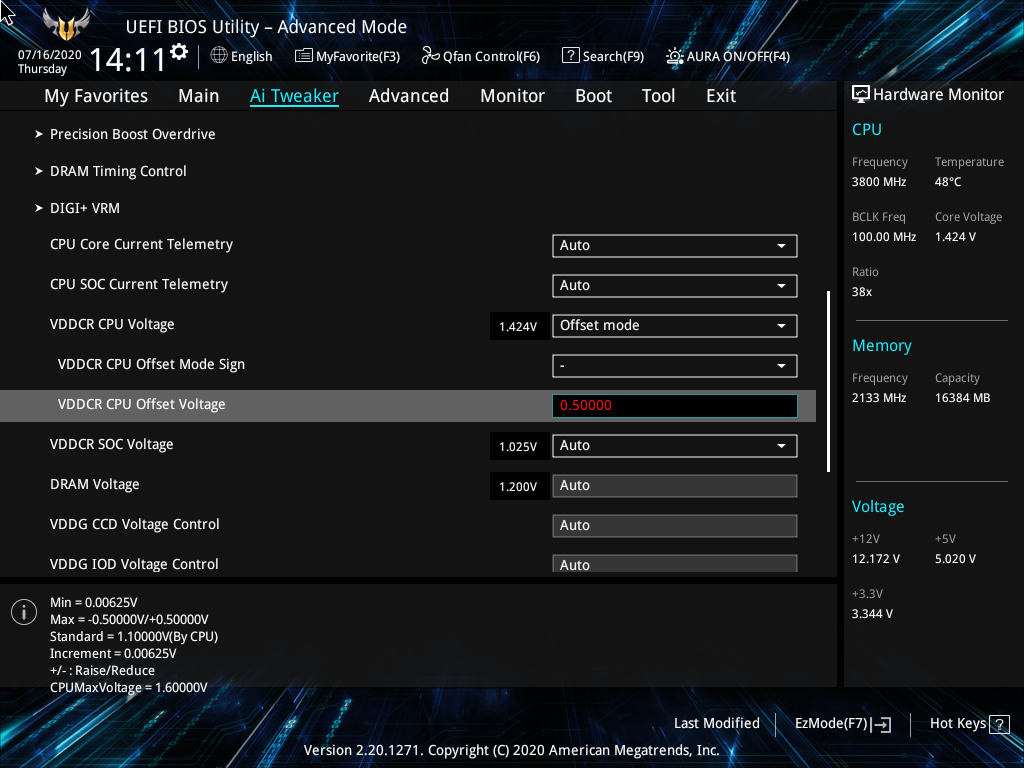Screen dimensions: 1024x768
Task: Click the VDDG CCD Voltage Control field
Action: (x=675, y=526)
